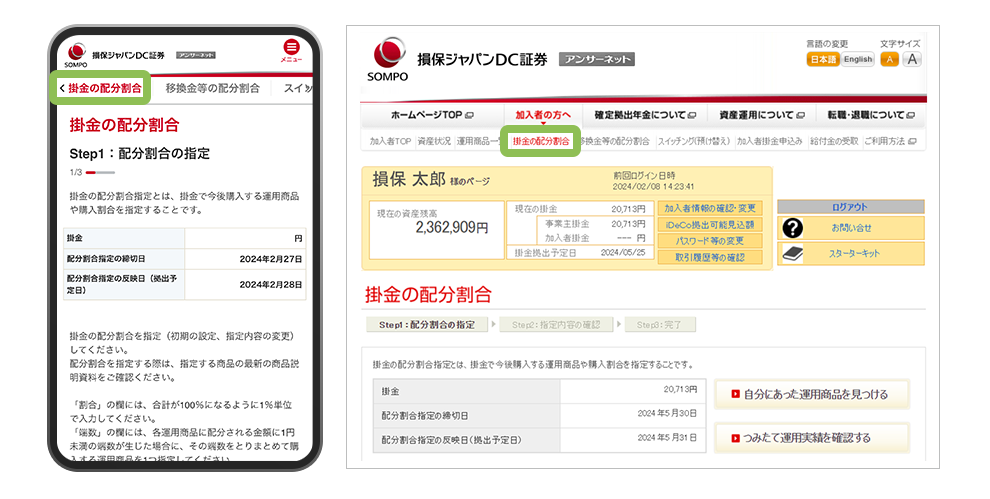The width and height of the screenshot is (990, 499).
Task: Click the question mark inquiry icon
Action: 792,228
